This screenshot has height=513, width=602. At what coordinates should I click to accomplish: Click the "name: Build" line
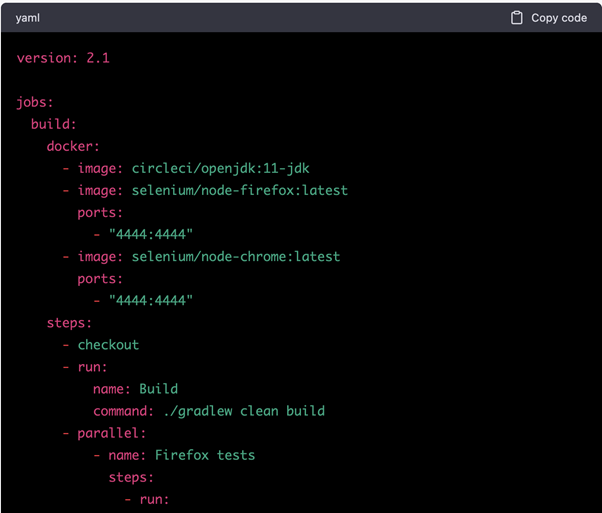click(136, 389)
